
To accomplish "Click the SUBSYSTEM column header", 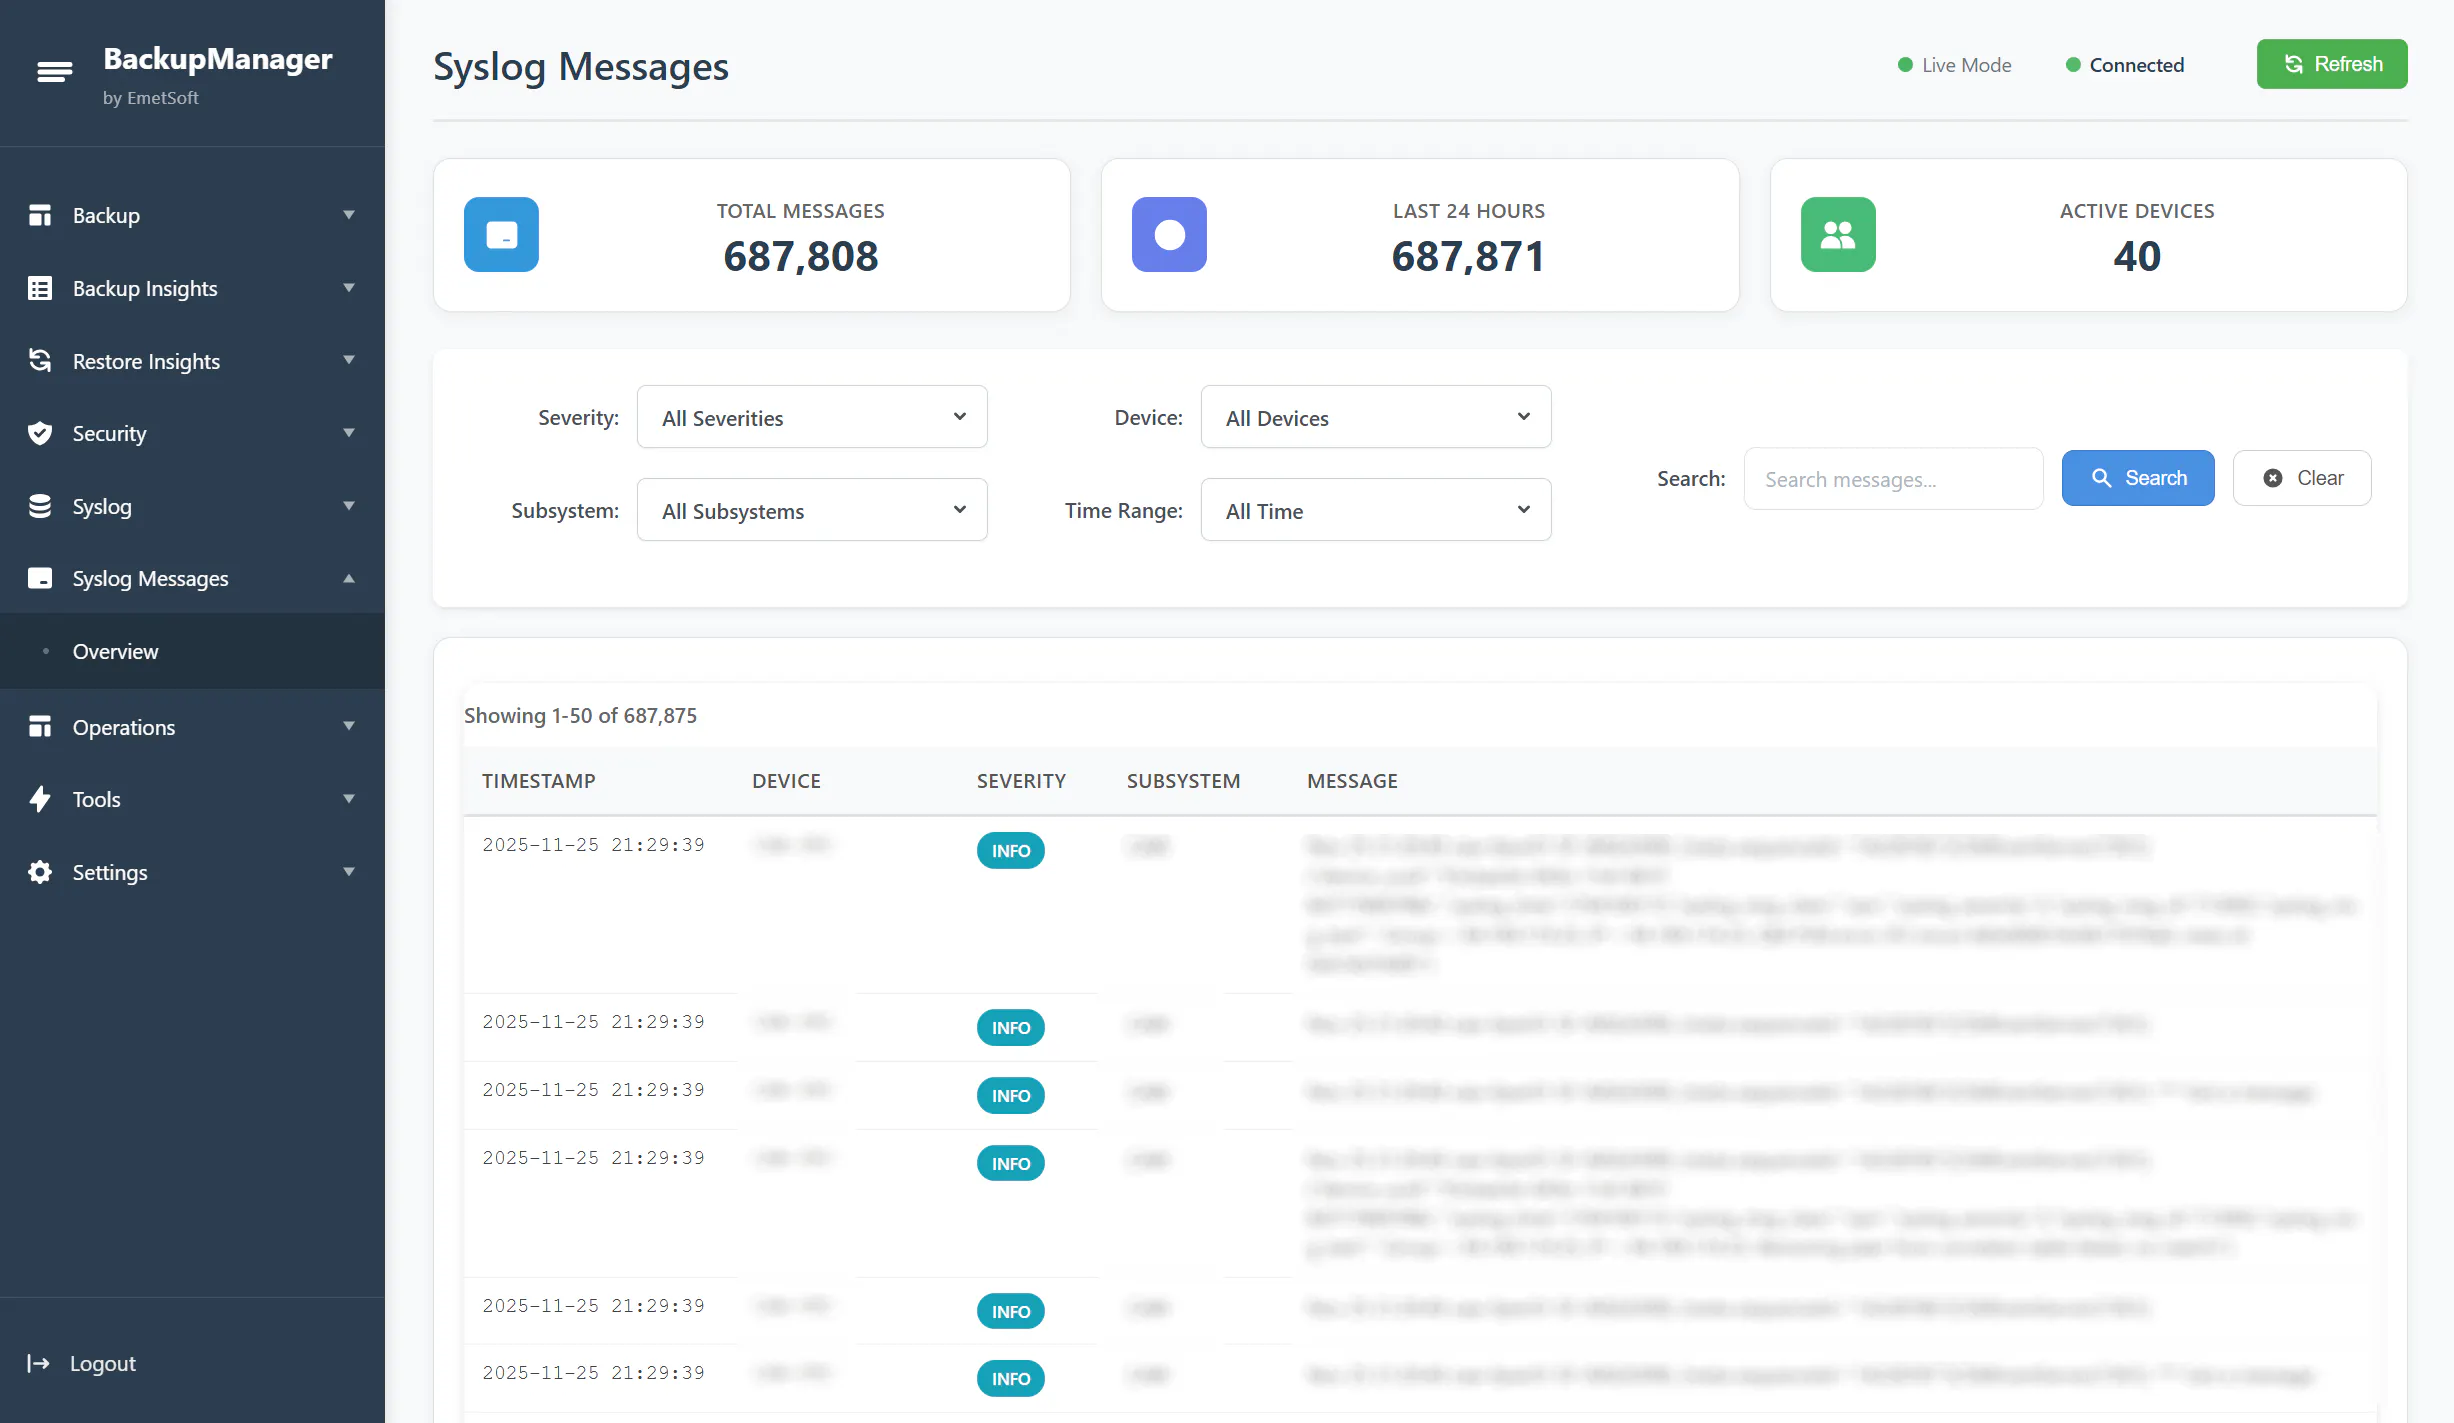I will pos(1183,781).
